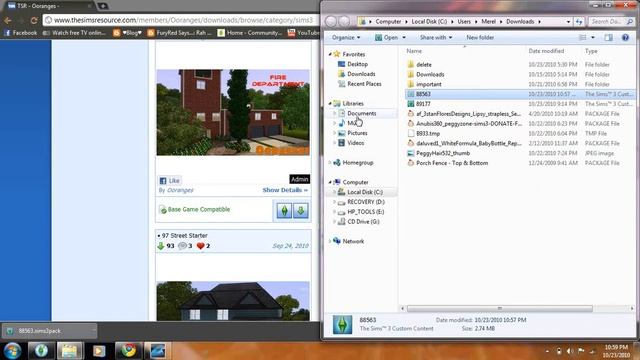
Task: Click the Chrome back arrow
Action: pyautogui.click(x=8, y=20)
